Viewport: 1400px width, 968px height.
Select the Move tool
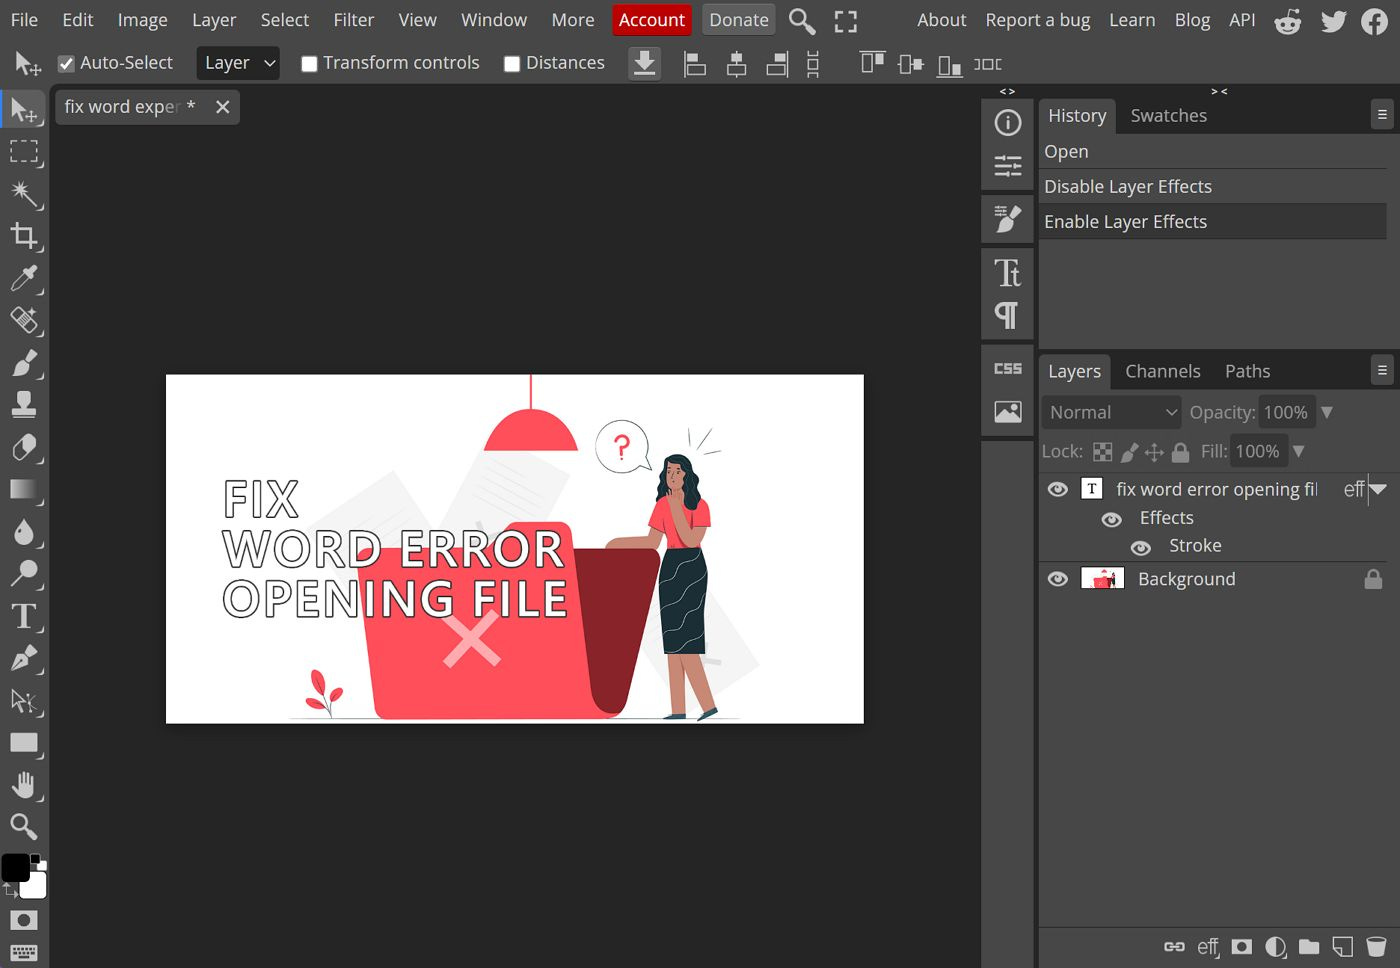pos(24,110)
